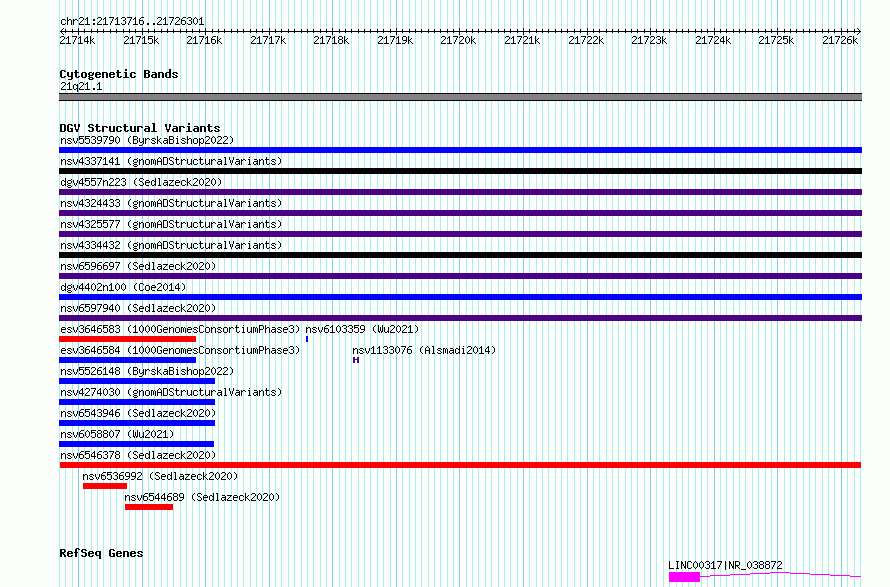Click the esv3646583 (1000GenomesConsortiumPhase3) label
The image size is (890, 587).
[180, 329]
